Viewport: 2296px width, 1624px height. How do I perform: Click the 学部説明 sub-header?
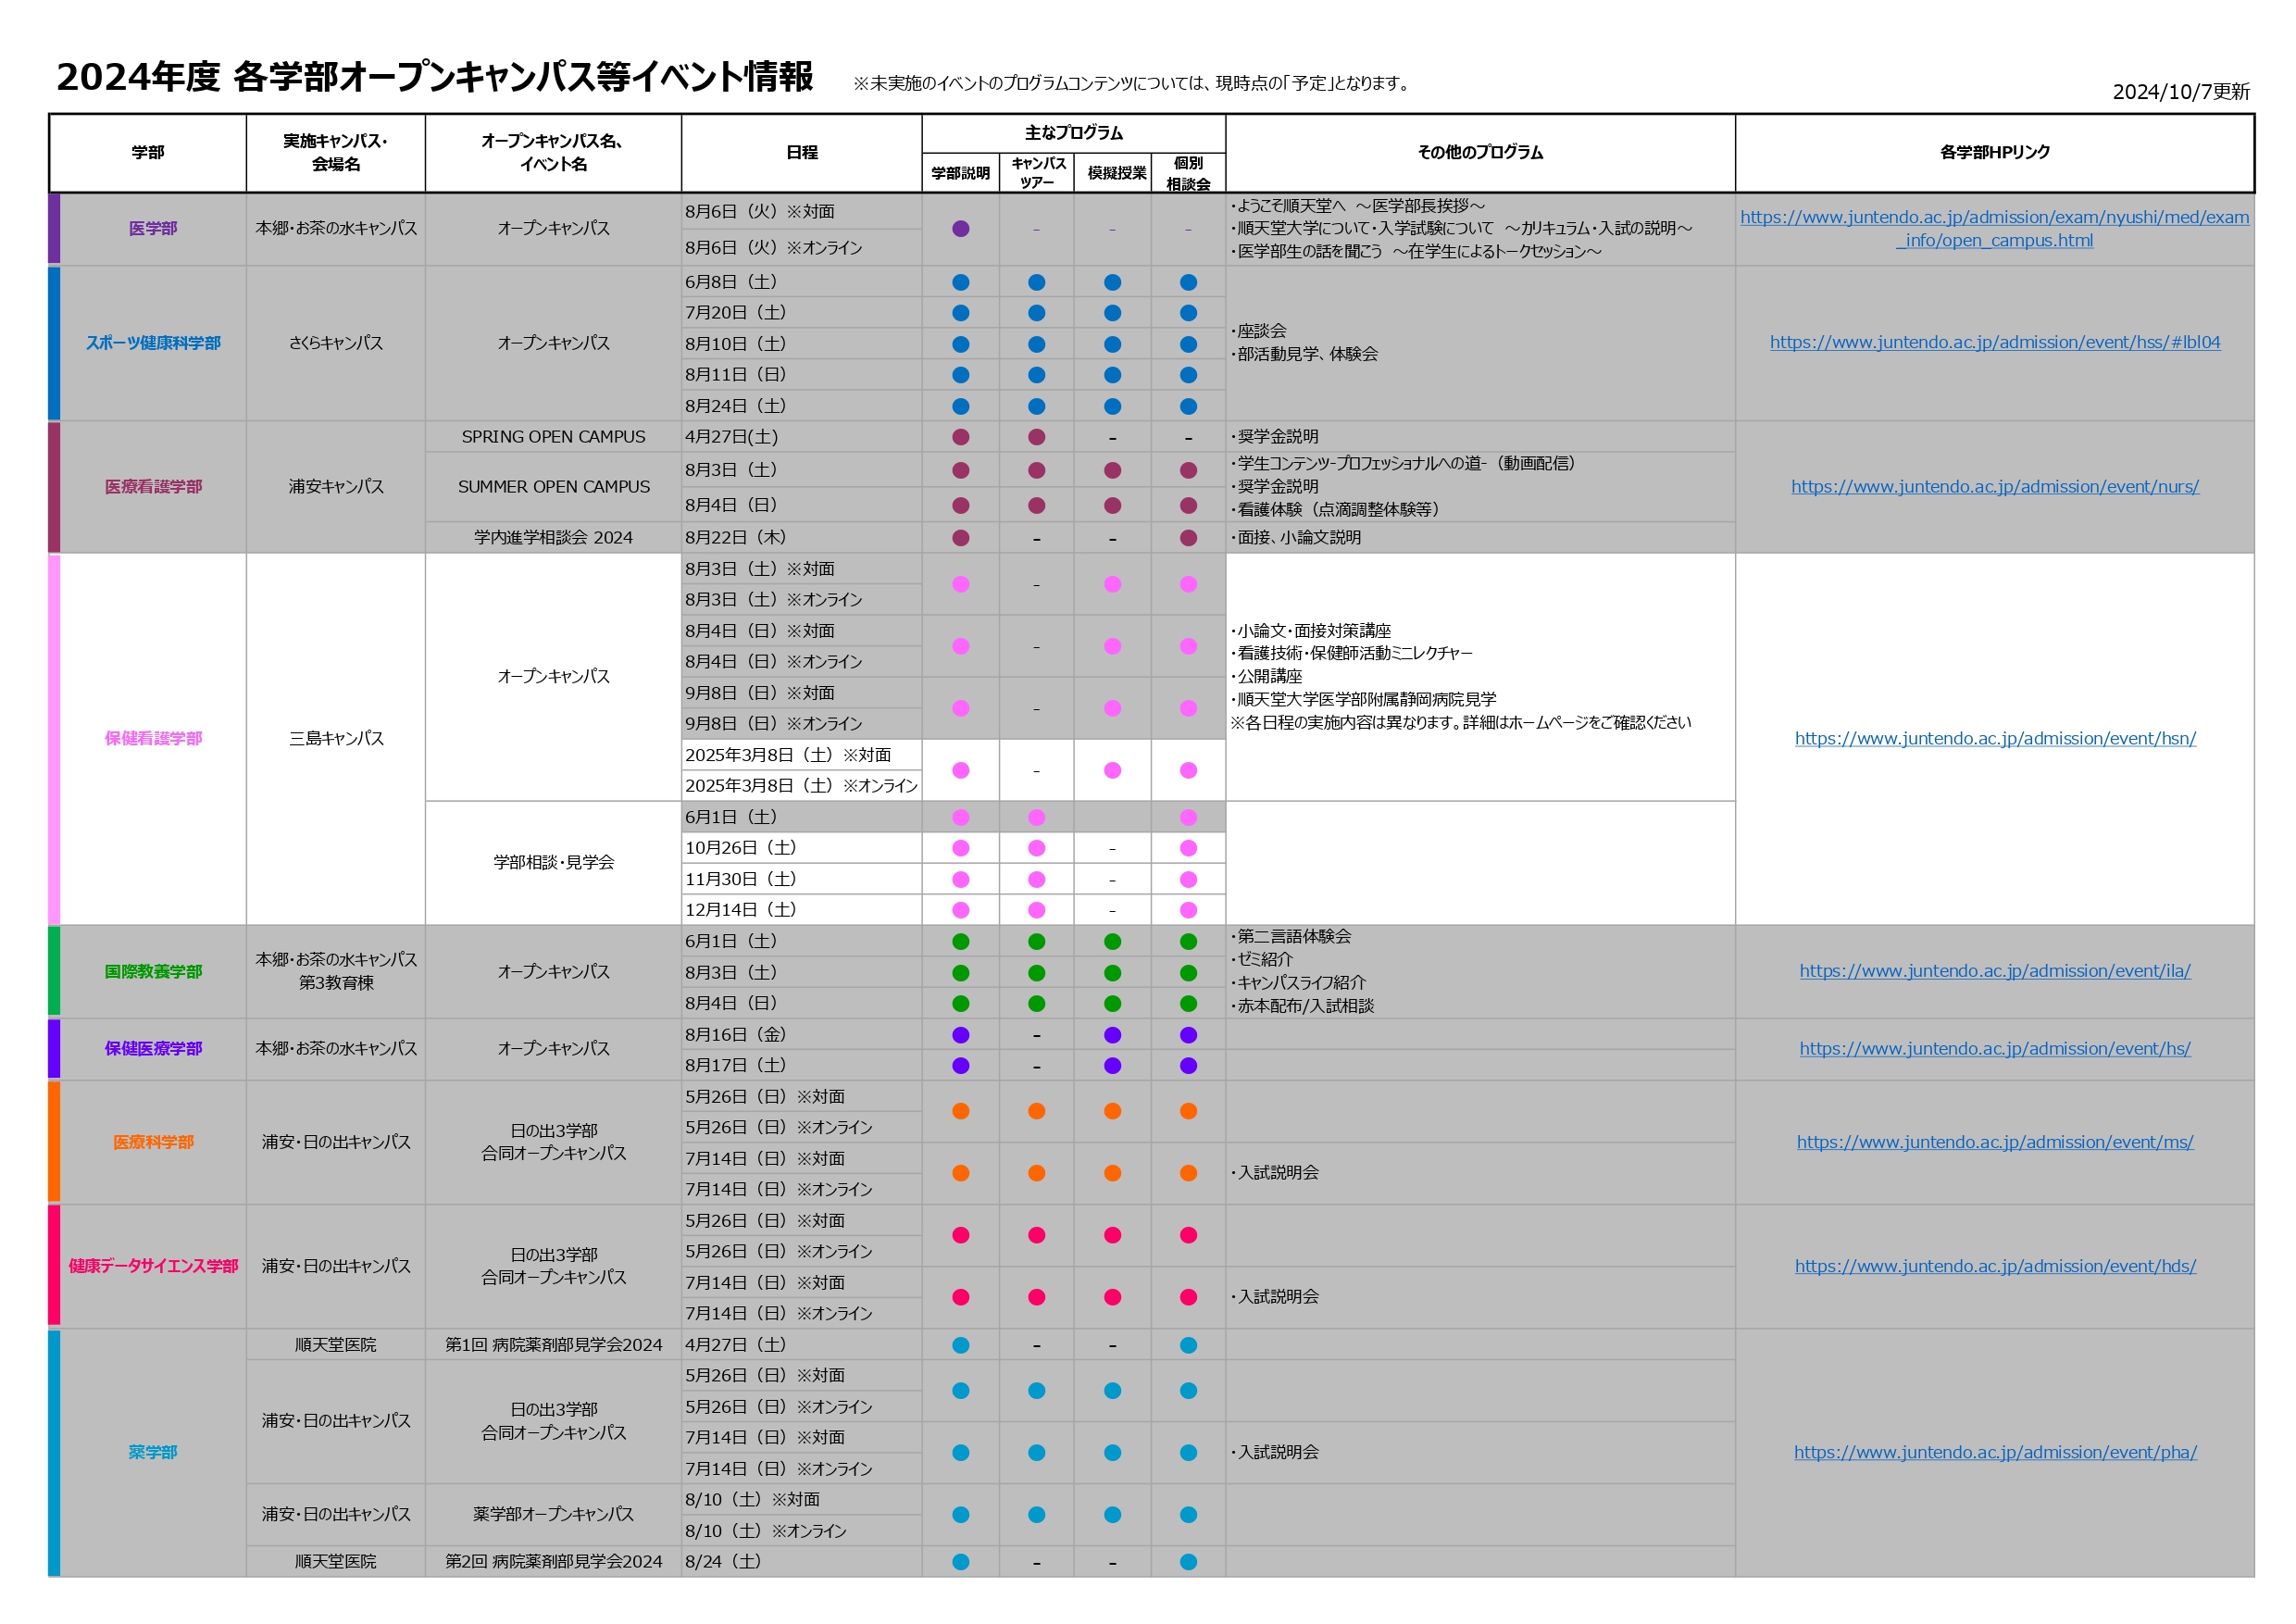point(960,173)
